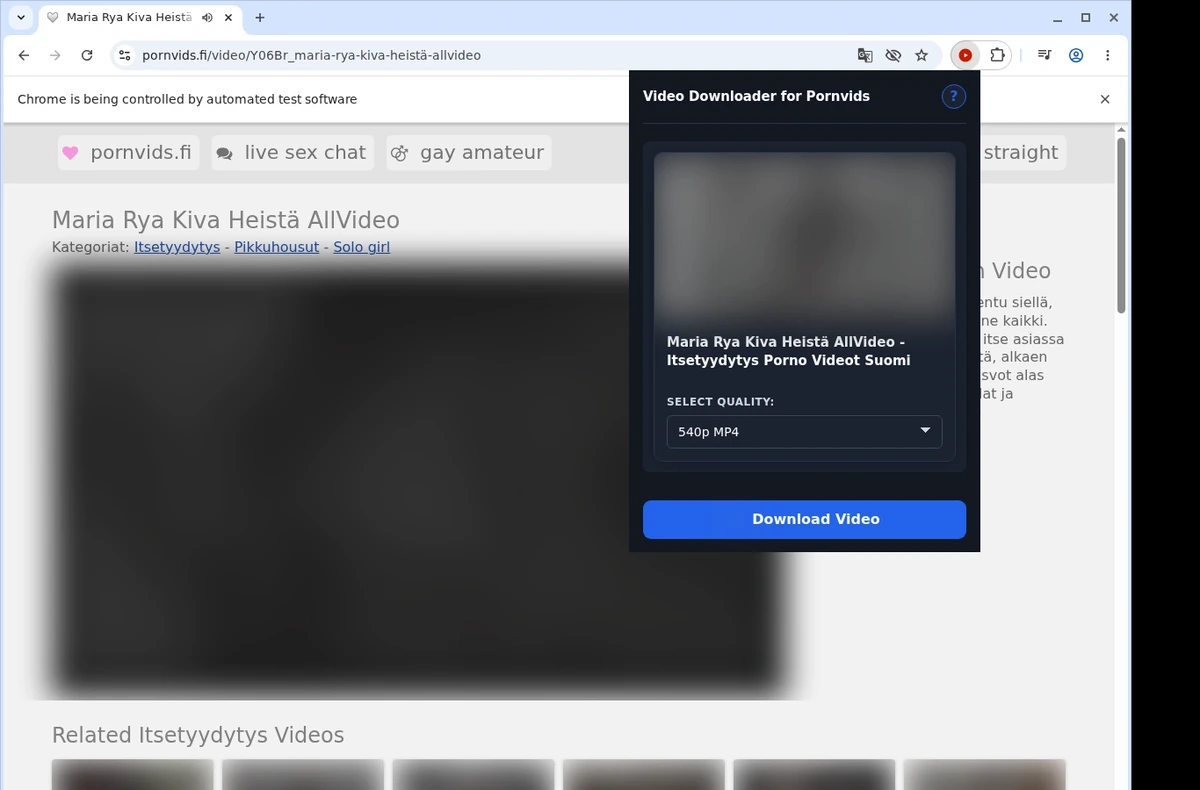
Task: Open the Pikkuhousut category link
Action: pos(277,247)
